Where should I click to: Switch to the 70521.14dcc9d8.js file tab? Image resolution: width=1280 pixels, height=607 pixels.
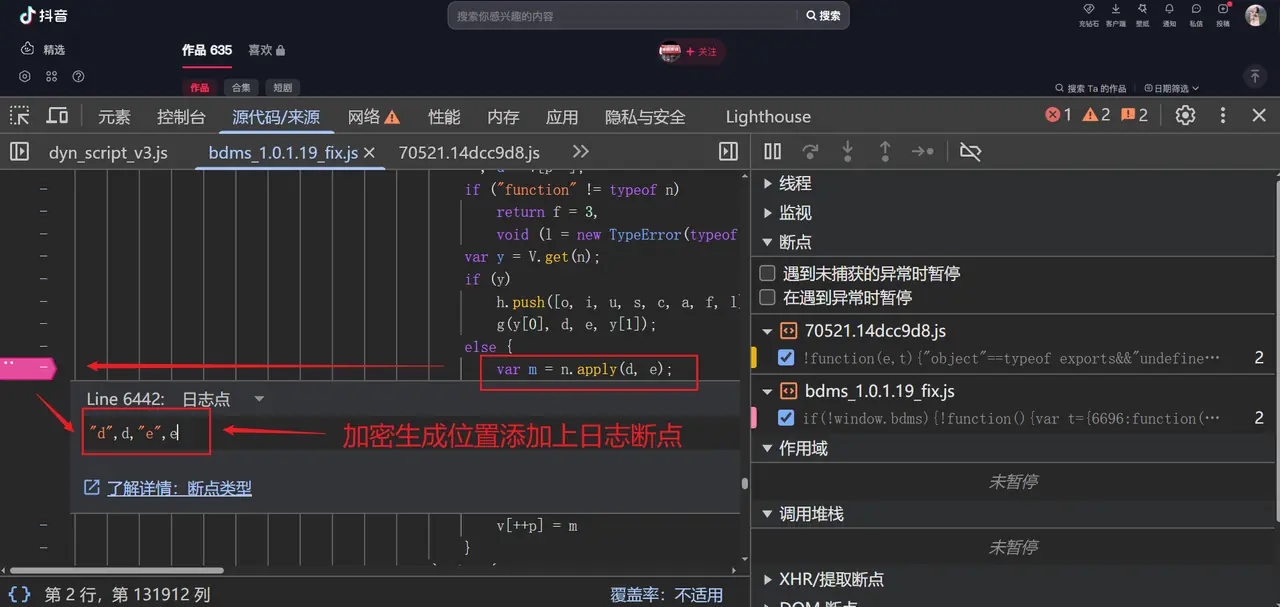468,152
